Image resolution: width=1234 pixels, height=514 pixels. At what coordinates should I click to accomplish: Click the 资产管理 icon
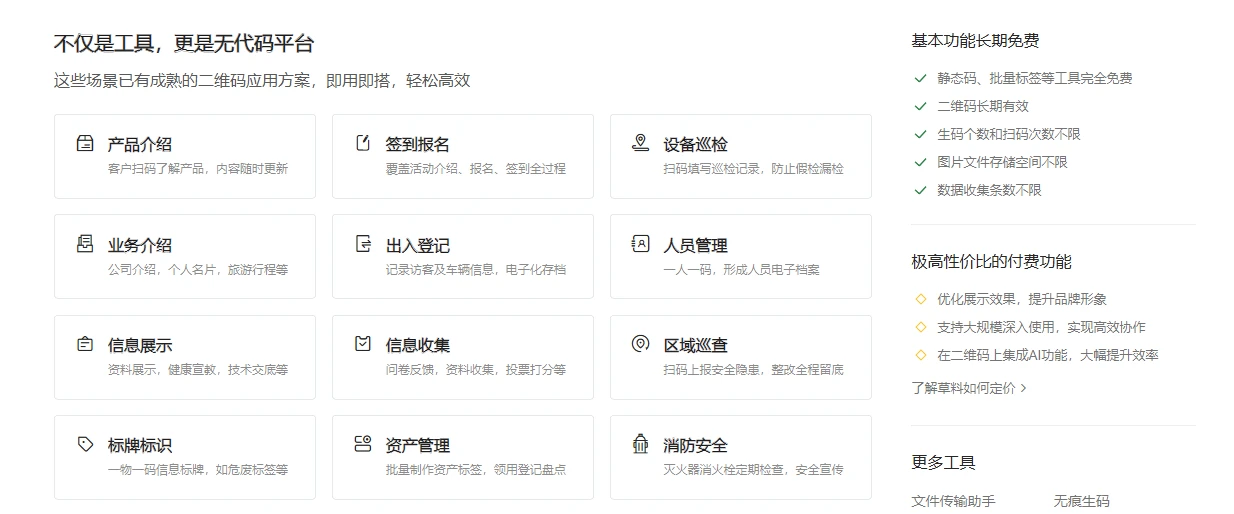click(363, 444)
